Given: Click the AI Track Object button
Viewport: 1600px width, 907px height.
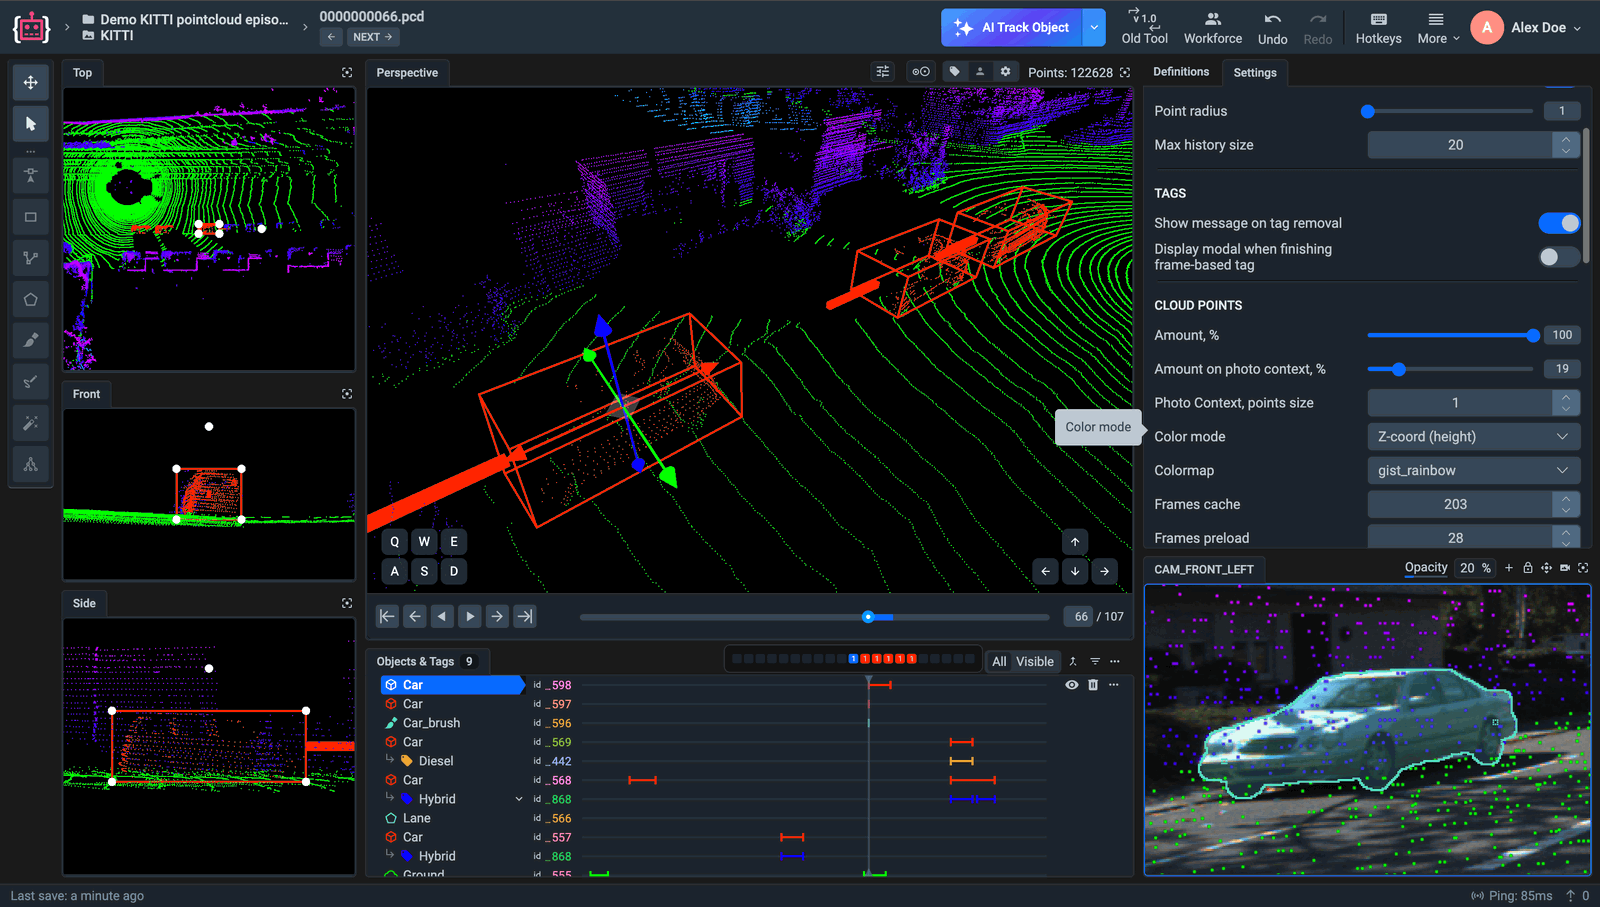Looking at the screenshot, I should pos(1013,28).
